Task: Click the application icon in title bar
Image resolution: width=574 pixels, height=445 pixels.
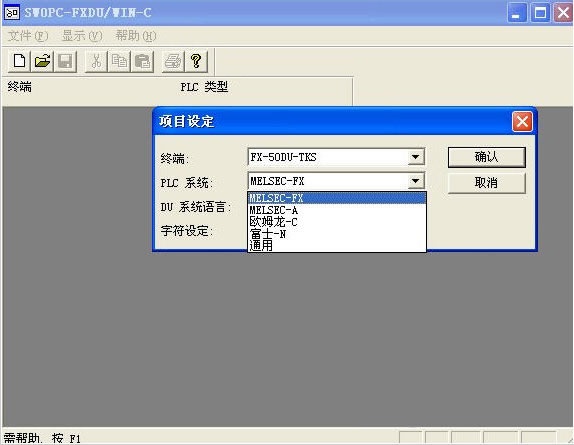Action: [x=12, y=12]
